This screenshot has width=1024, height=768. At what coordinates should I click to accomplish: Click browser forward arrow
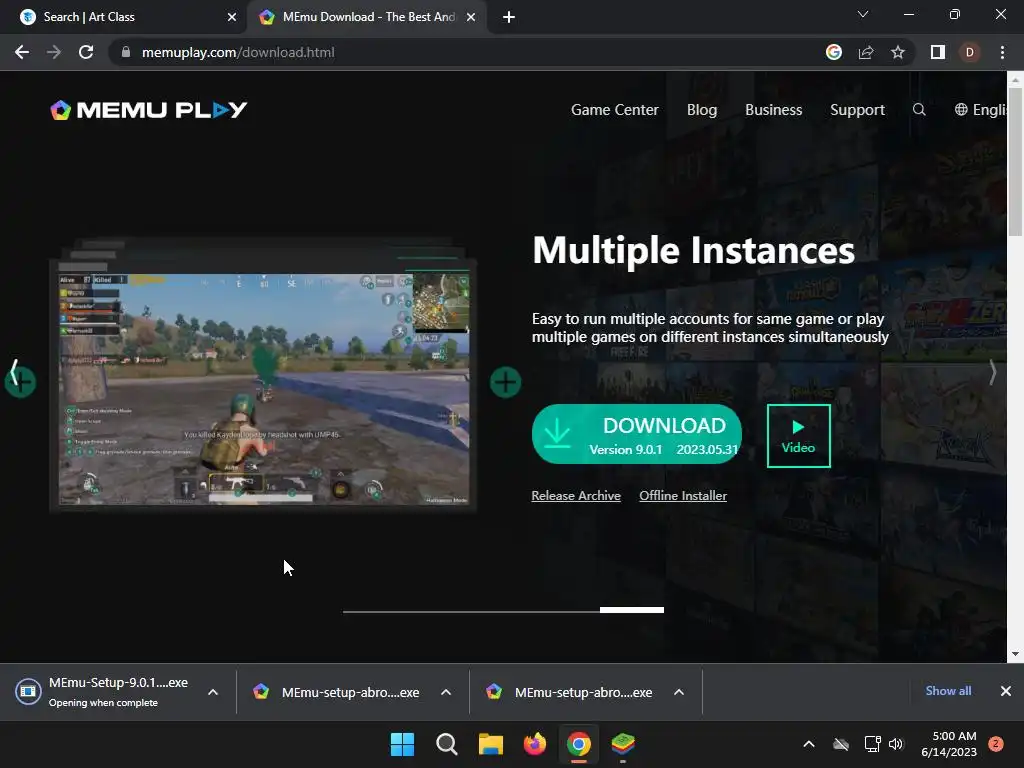(54, 52)
